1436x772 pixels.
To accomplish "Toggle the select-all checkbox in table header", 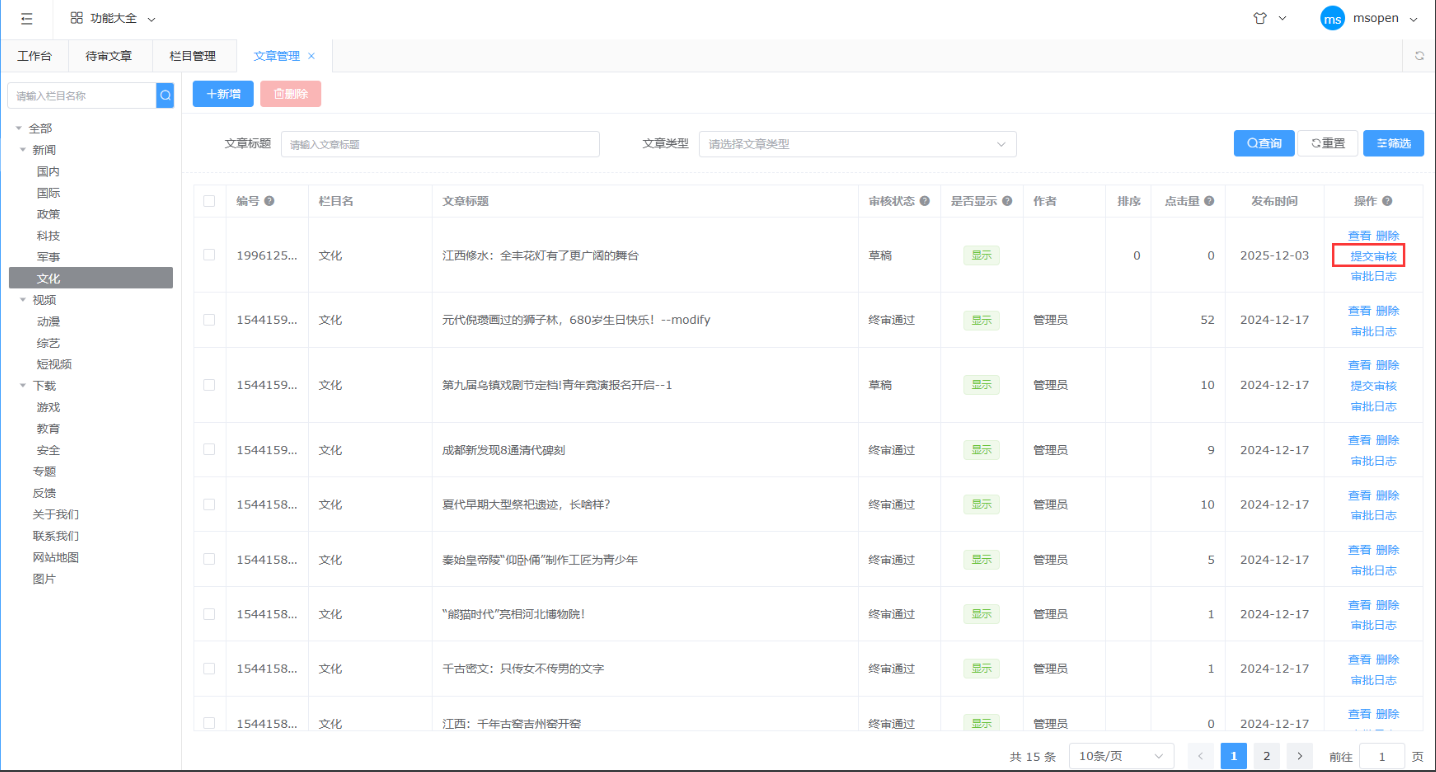I will point(209,201).
